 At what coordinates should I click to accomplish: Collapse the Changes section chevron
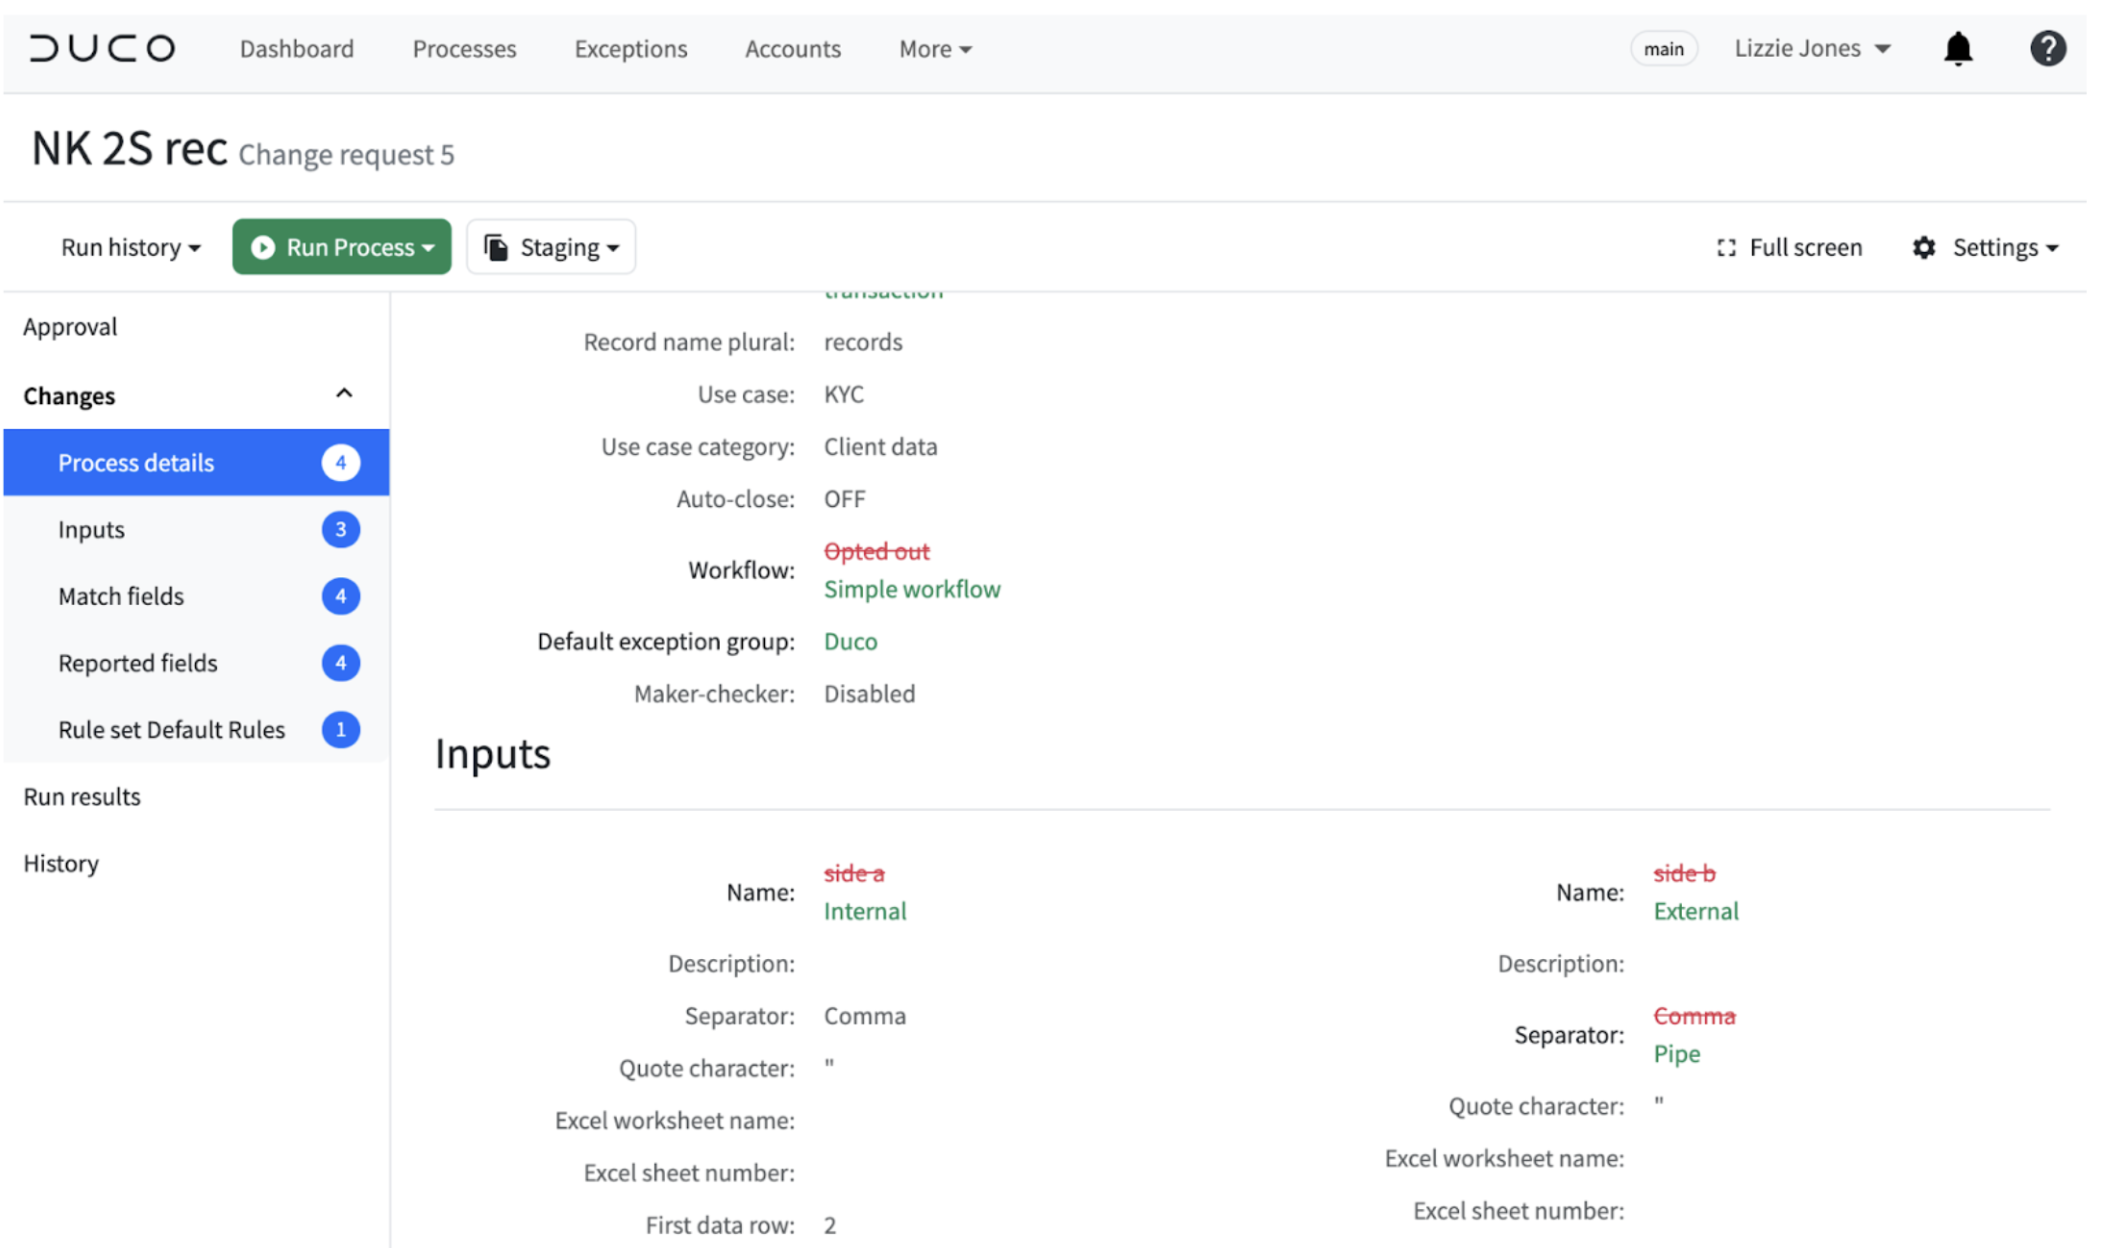tap(344, 393)
